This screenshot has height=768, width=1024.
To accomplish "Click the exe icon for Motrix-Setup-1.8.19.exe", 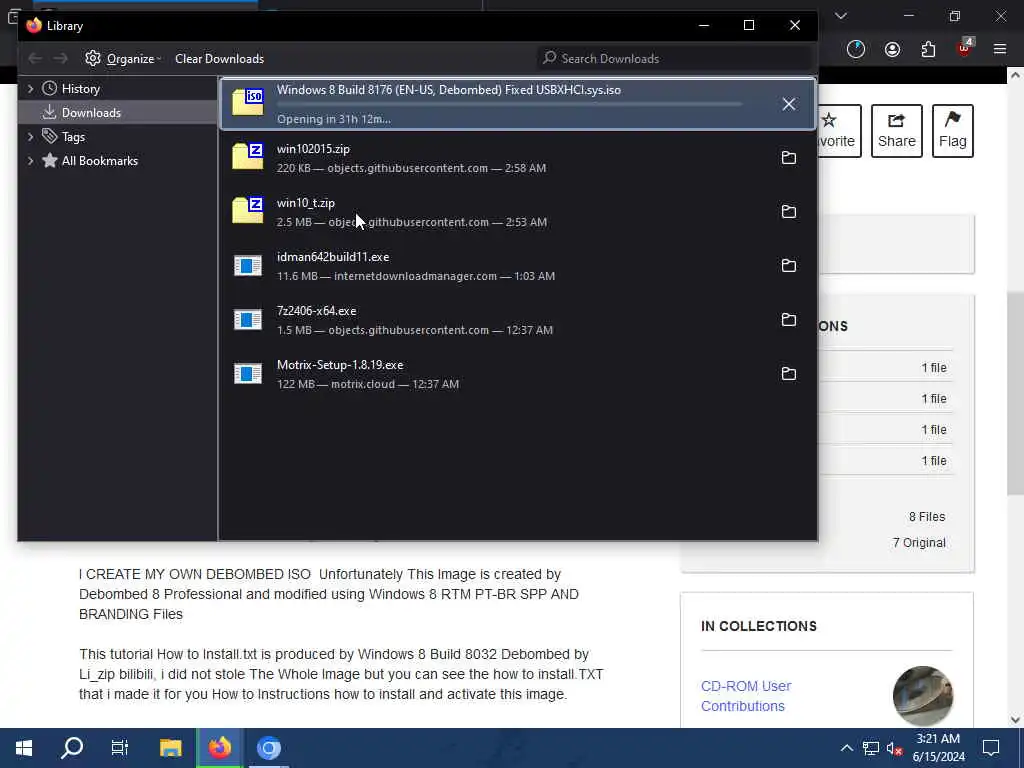I will (x=248, y=374).
